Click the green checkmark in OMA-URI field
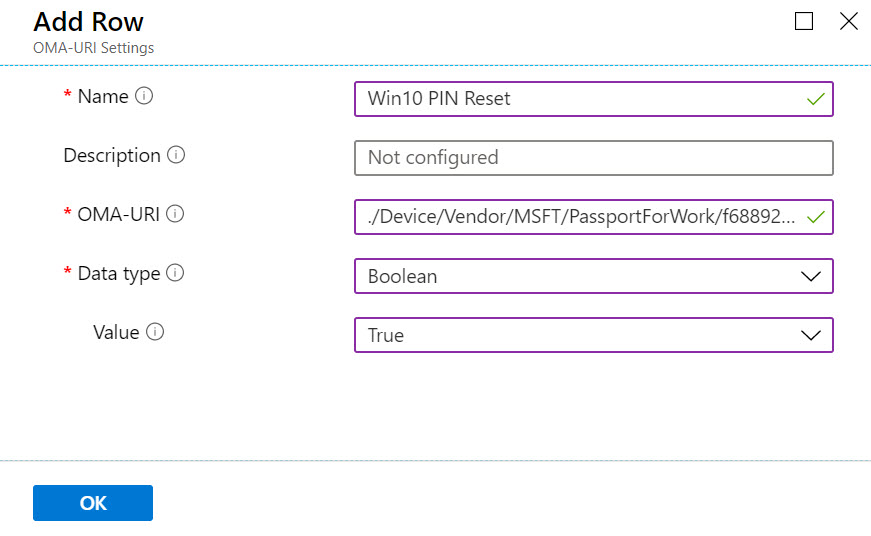871x536 pixels. click(815, 217)
